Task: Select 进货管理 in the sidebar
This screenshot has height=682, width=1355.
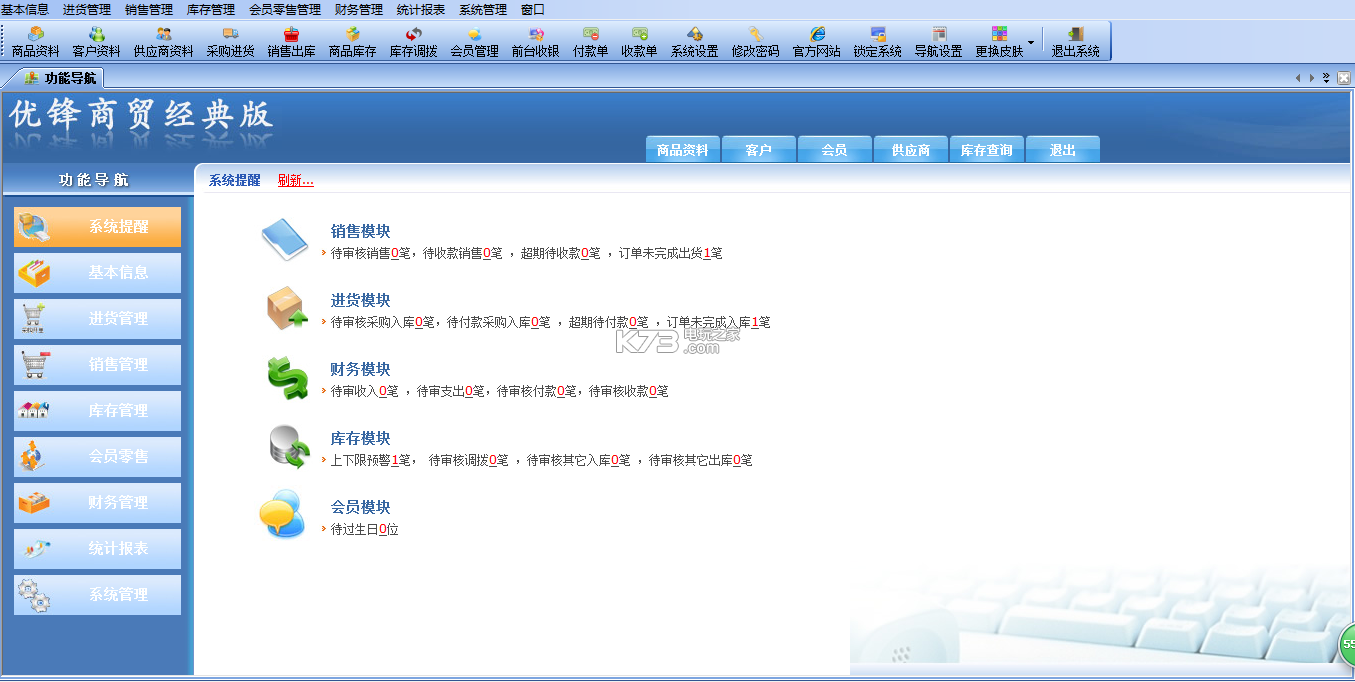Action: 98,319
